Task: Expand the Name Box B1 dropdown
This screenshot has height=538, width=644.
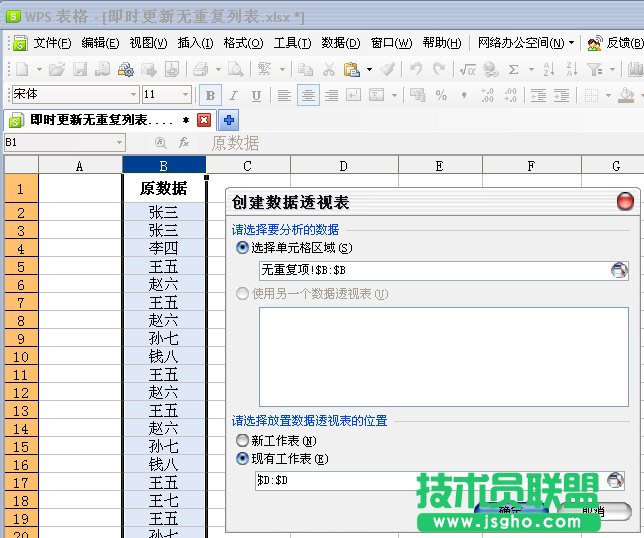Action: pos(119,143)
